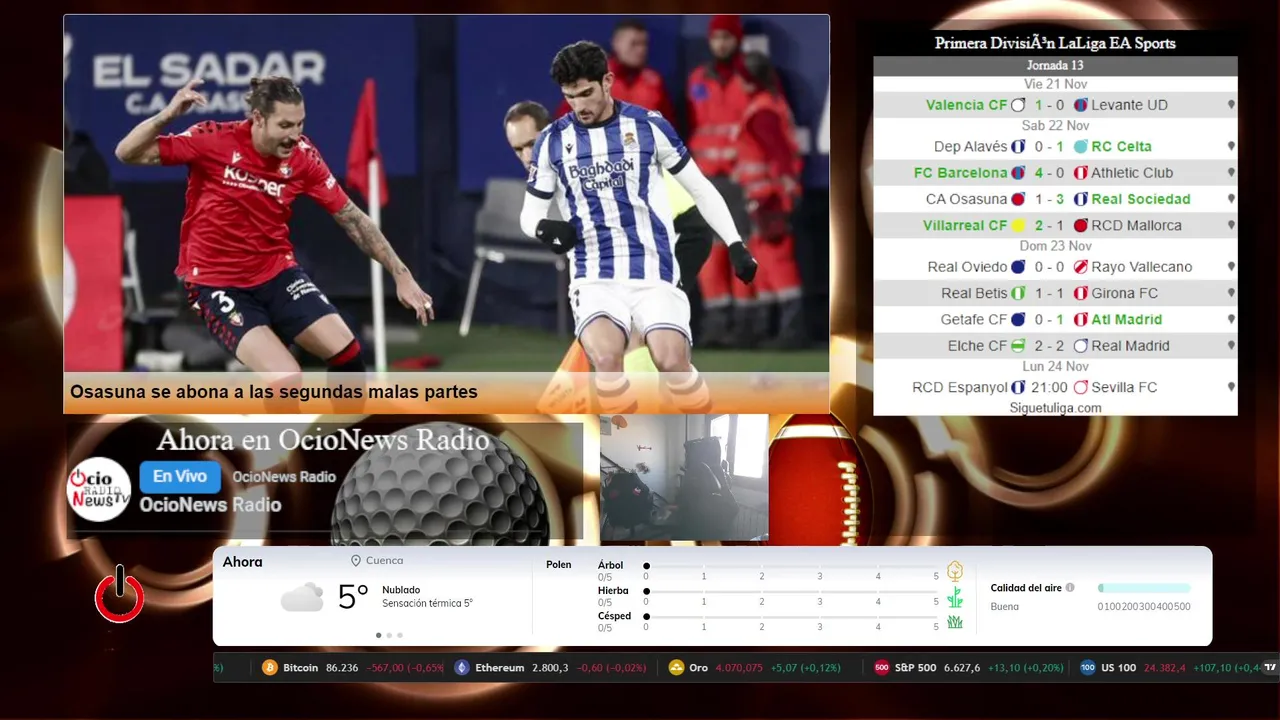Click the Oro gold icon in ticker
Viewport: 1280px width, 720px height.
click(676, 668)
